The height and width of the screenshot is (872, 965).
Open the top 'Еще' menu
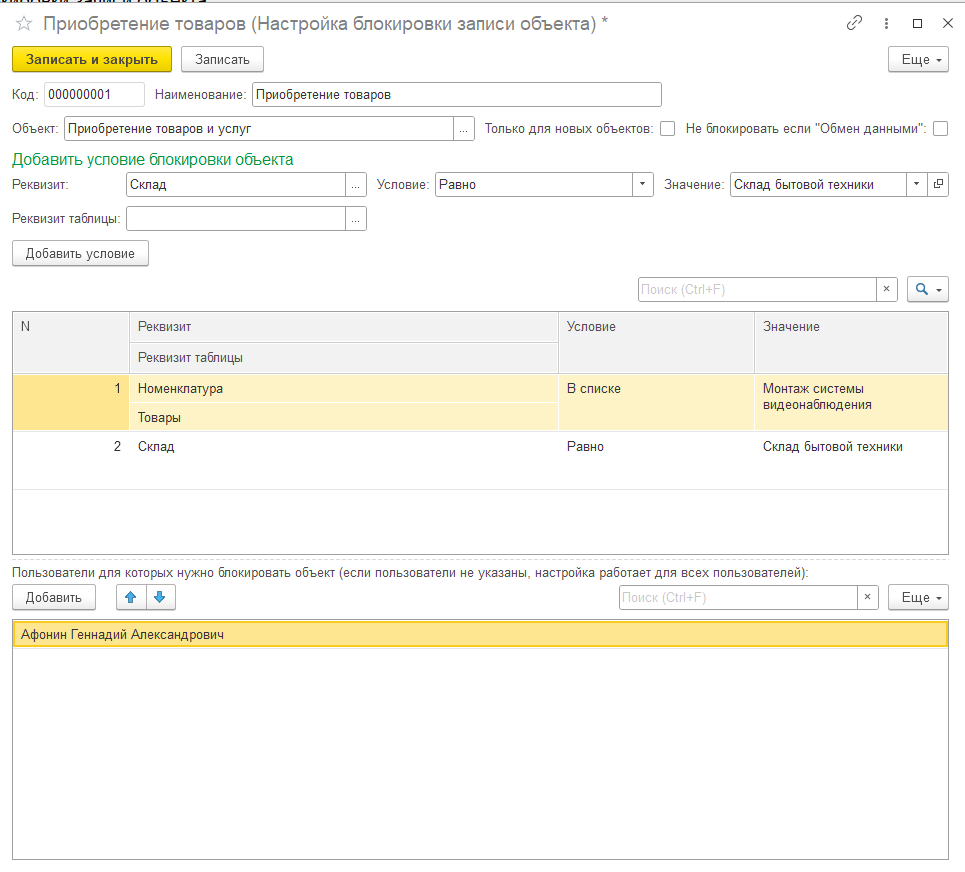coord(918,60)
